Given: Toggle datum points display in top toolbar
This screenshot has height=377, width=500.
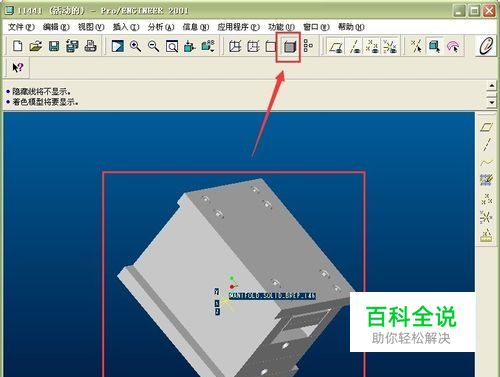Looking at the screenshot, I should (372, 47).
